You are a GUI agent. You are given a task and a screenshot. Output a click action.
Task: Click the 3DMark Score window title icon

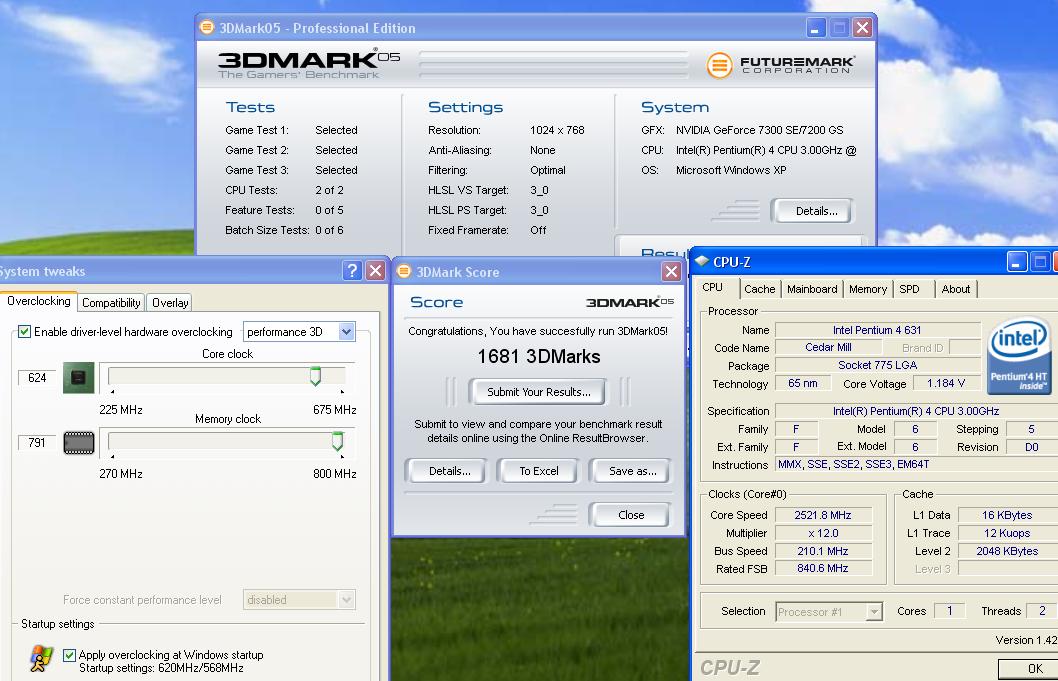click(404, 271)
